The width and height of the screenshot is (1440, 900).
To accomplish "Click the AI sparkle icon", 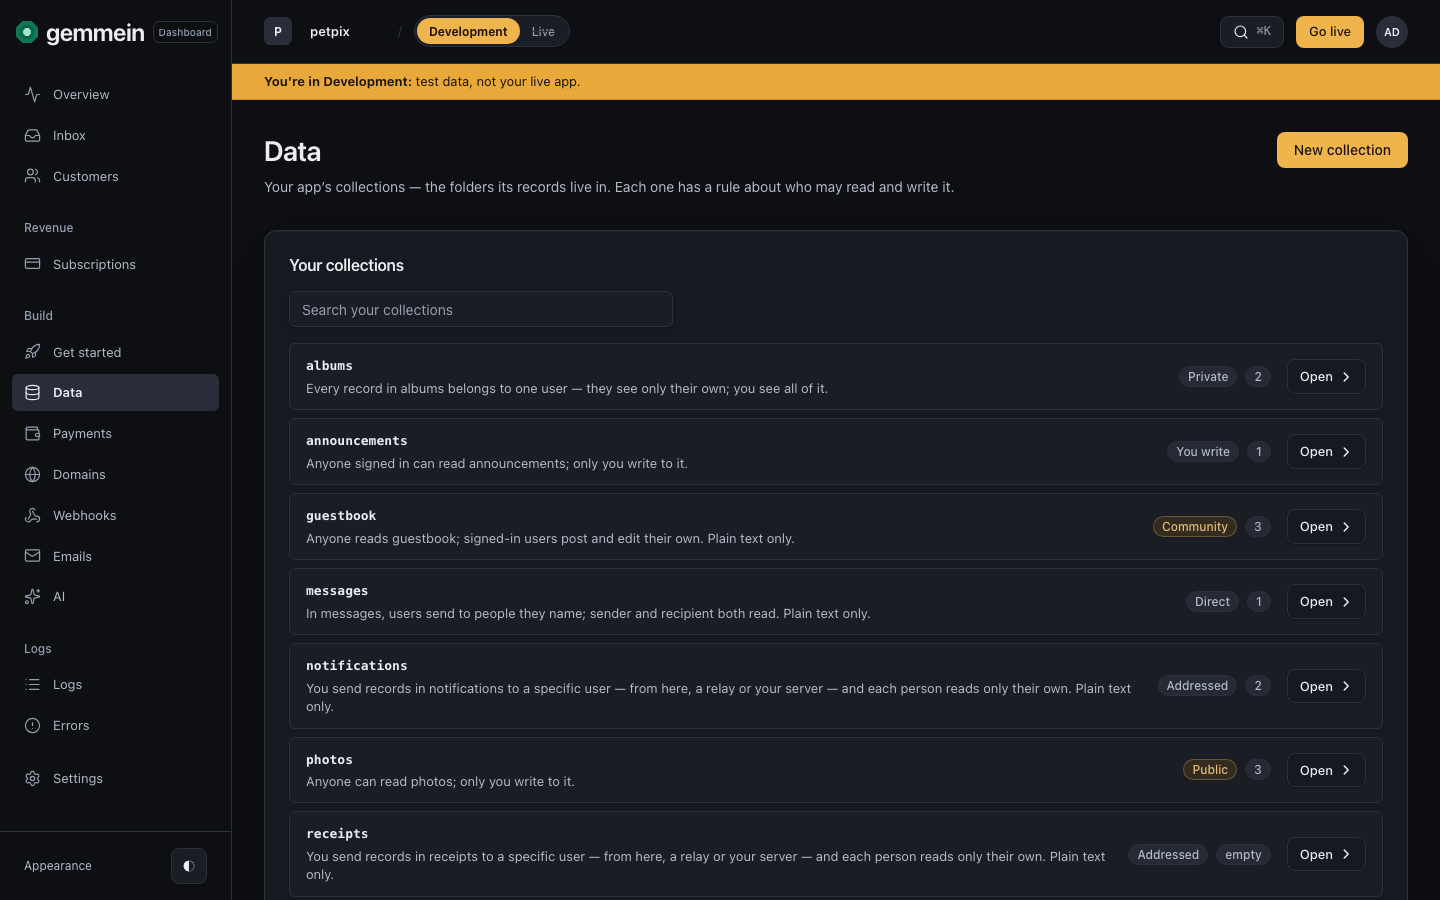I will (33, 596).
